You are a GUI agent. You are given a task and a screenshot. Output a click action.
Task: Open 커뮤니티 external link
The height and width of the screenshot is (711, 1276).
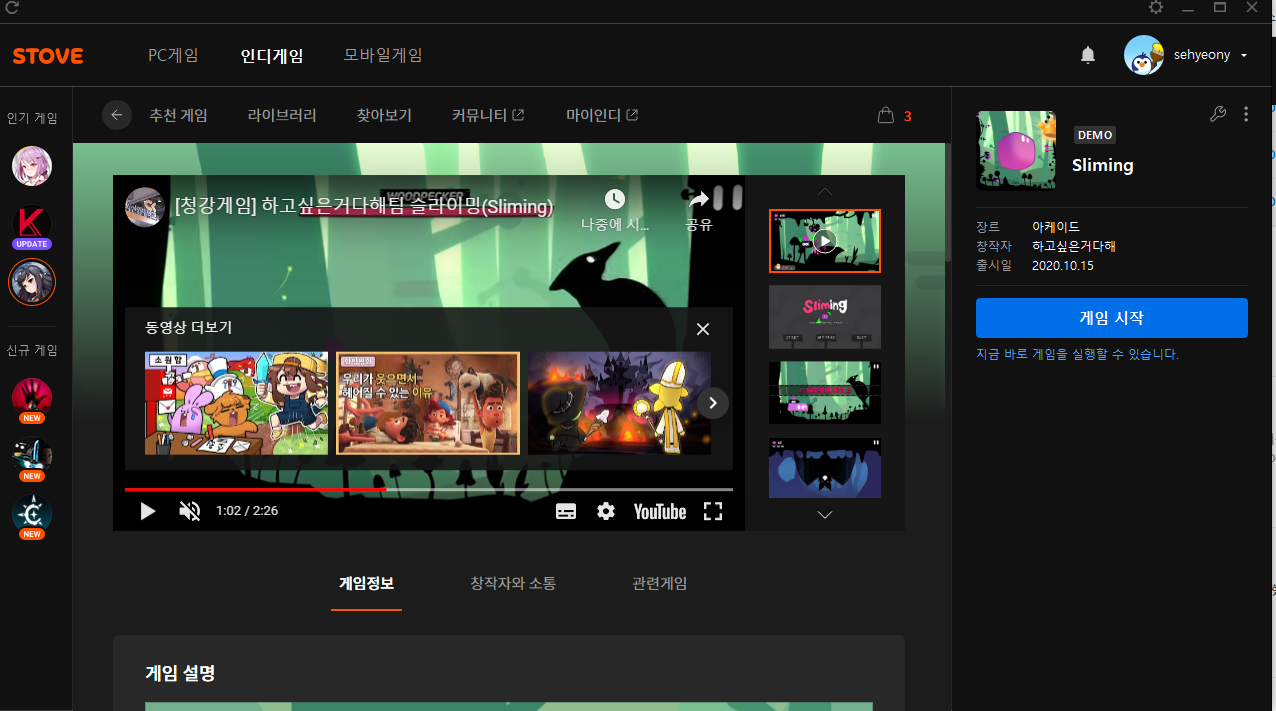point(488,115)
